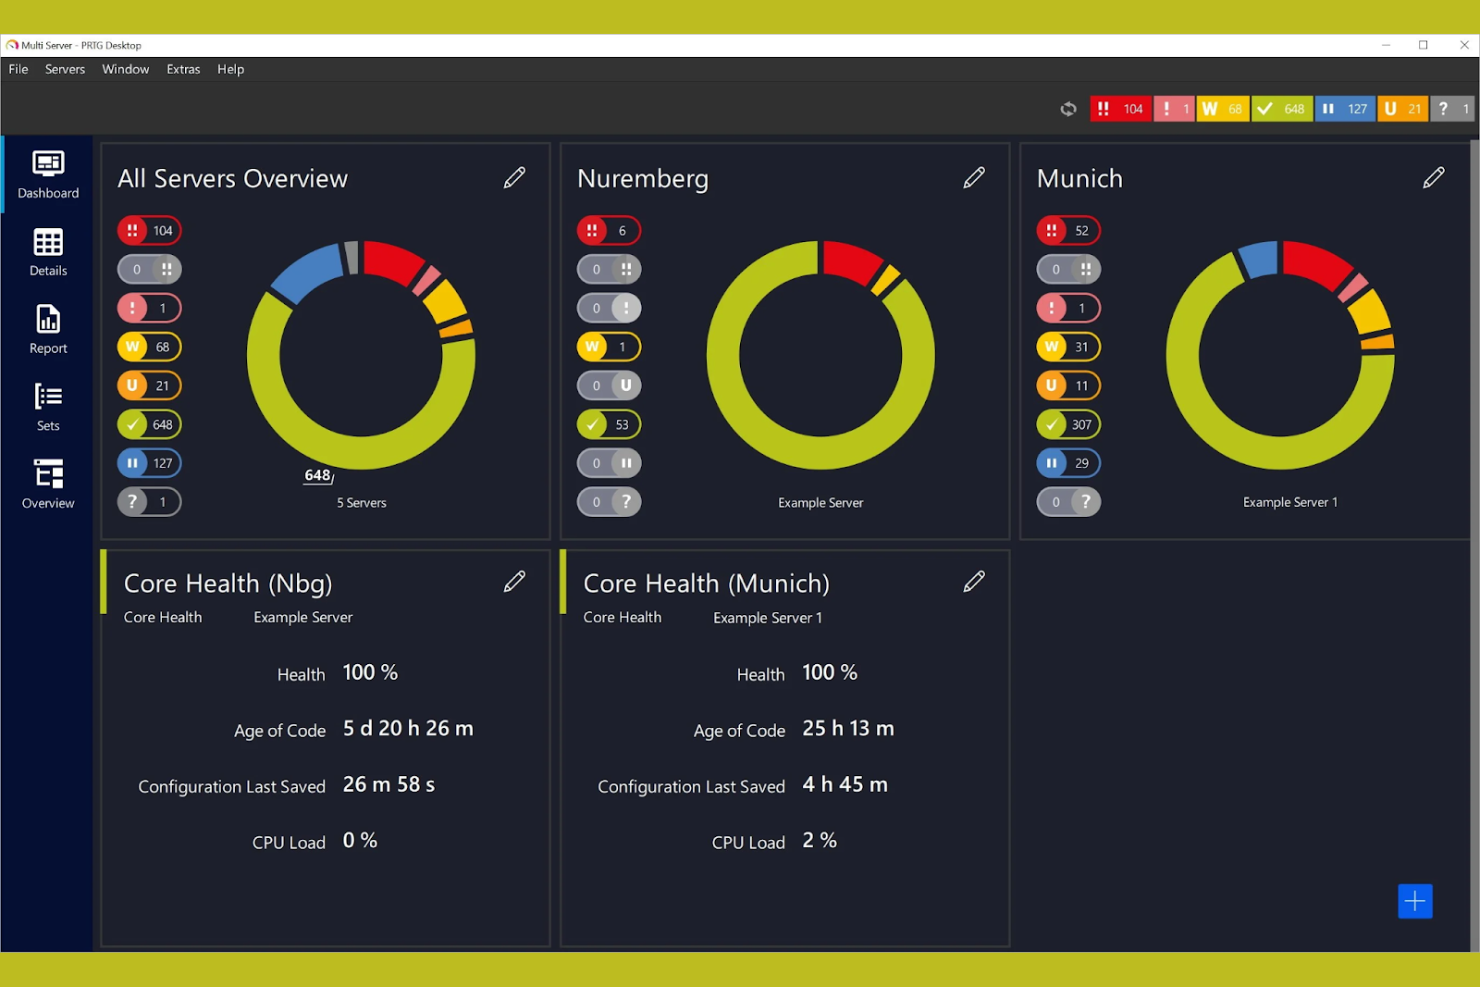The image size is (1480, 987).
Task: Open the File menu
Action: point(18,69)
